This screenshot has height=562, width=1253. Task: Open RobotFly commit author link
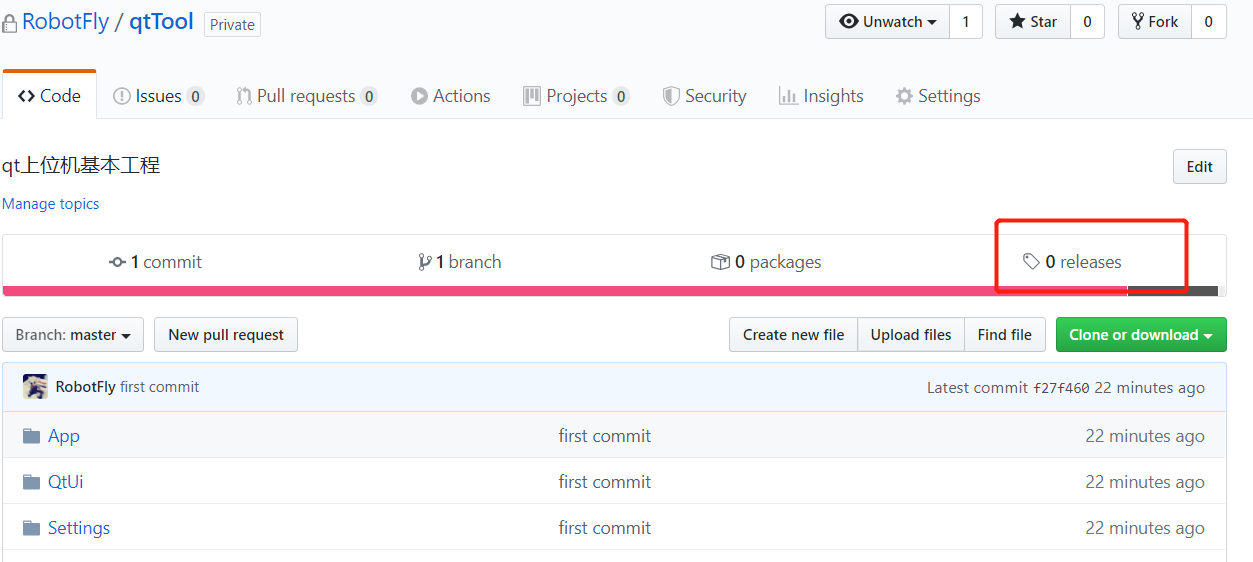85,387
